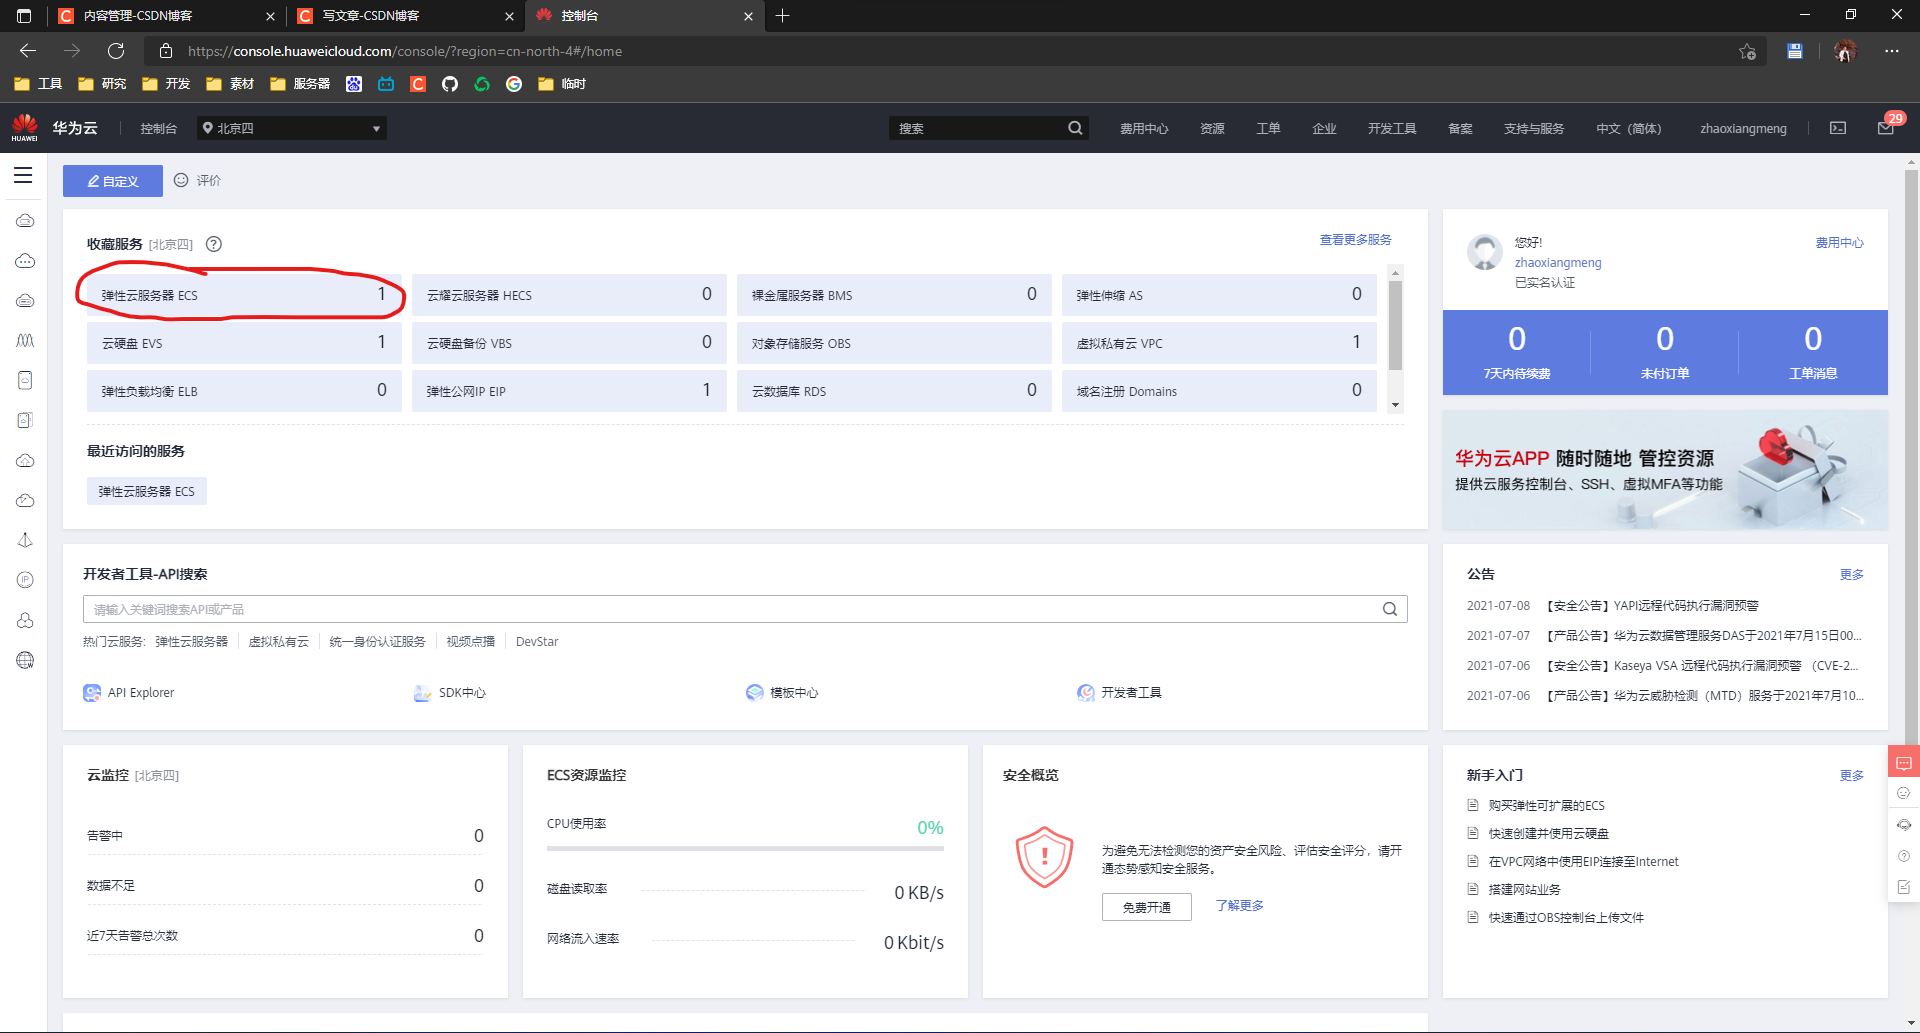Open 备案 menu

click(x=1460, y=128)
